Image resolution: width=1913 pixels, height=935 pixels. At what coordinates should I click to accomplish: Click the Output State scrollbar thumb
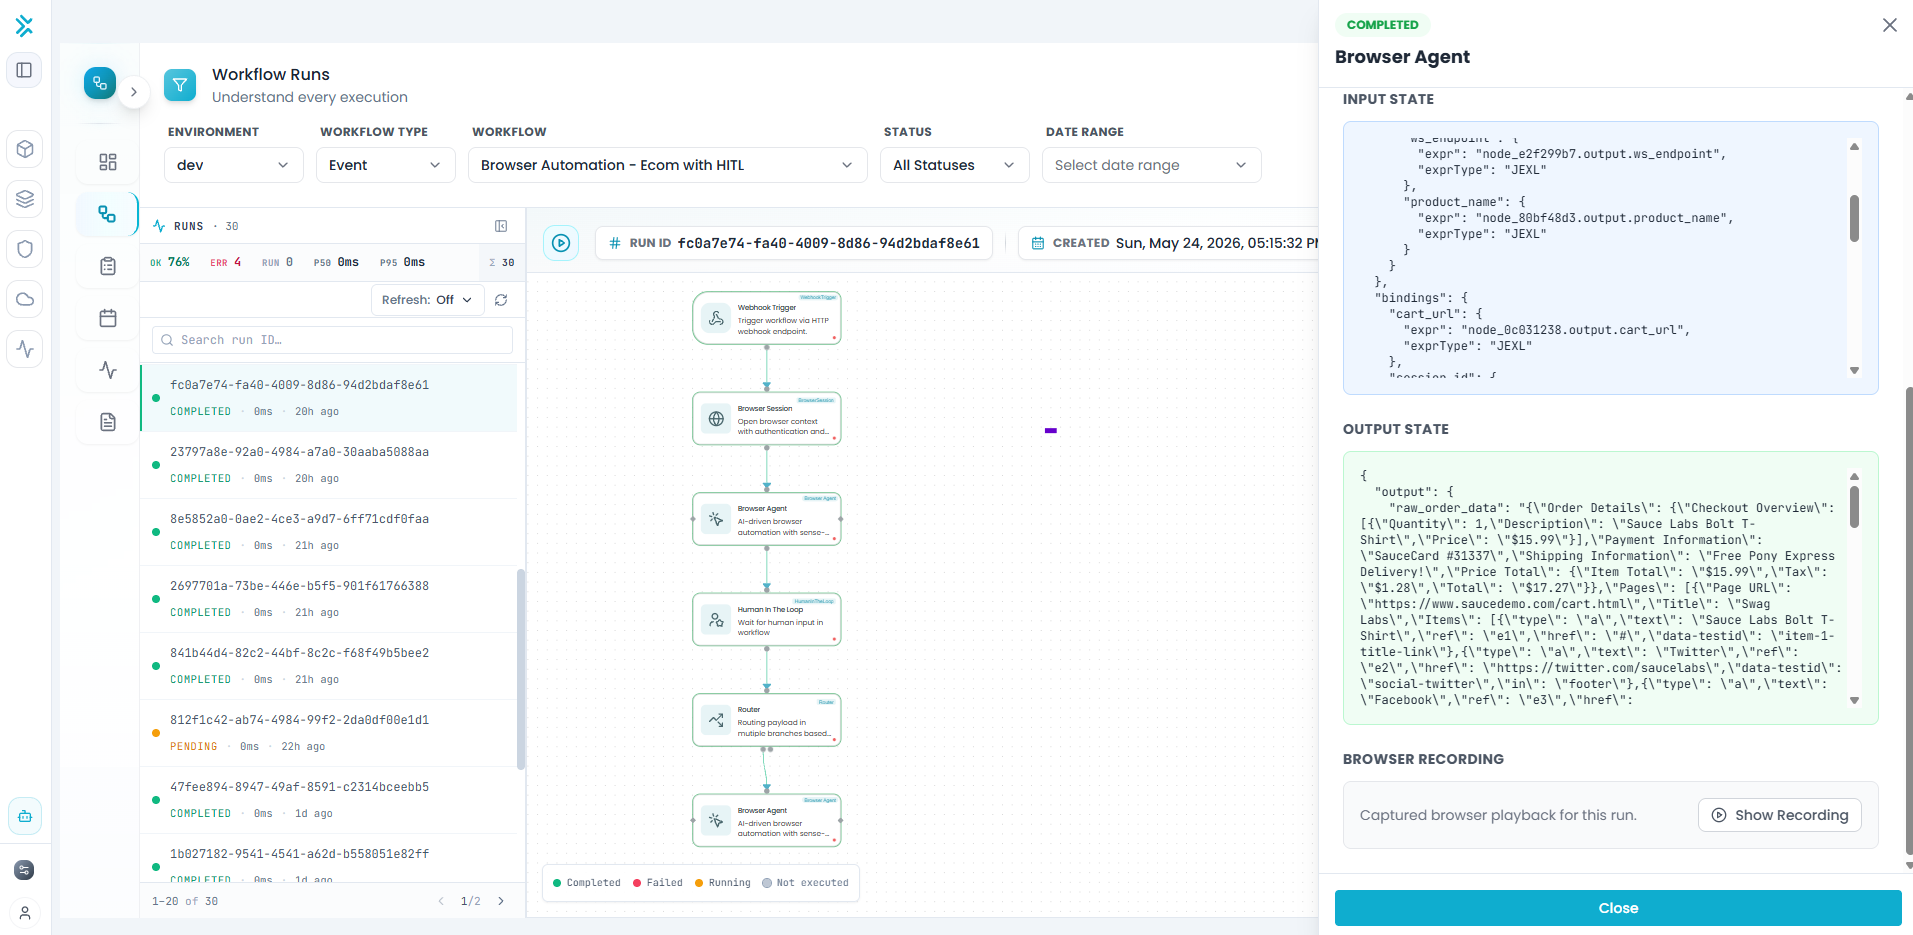pos(1854,506)
